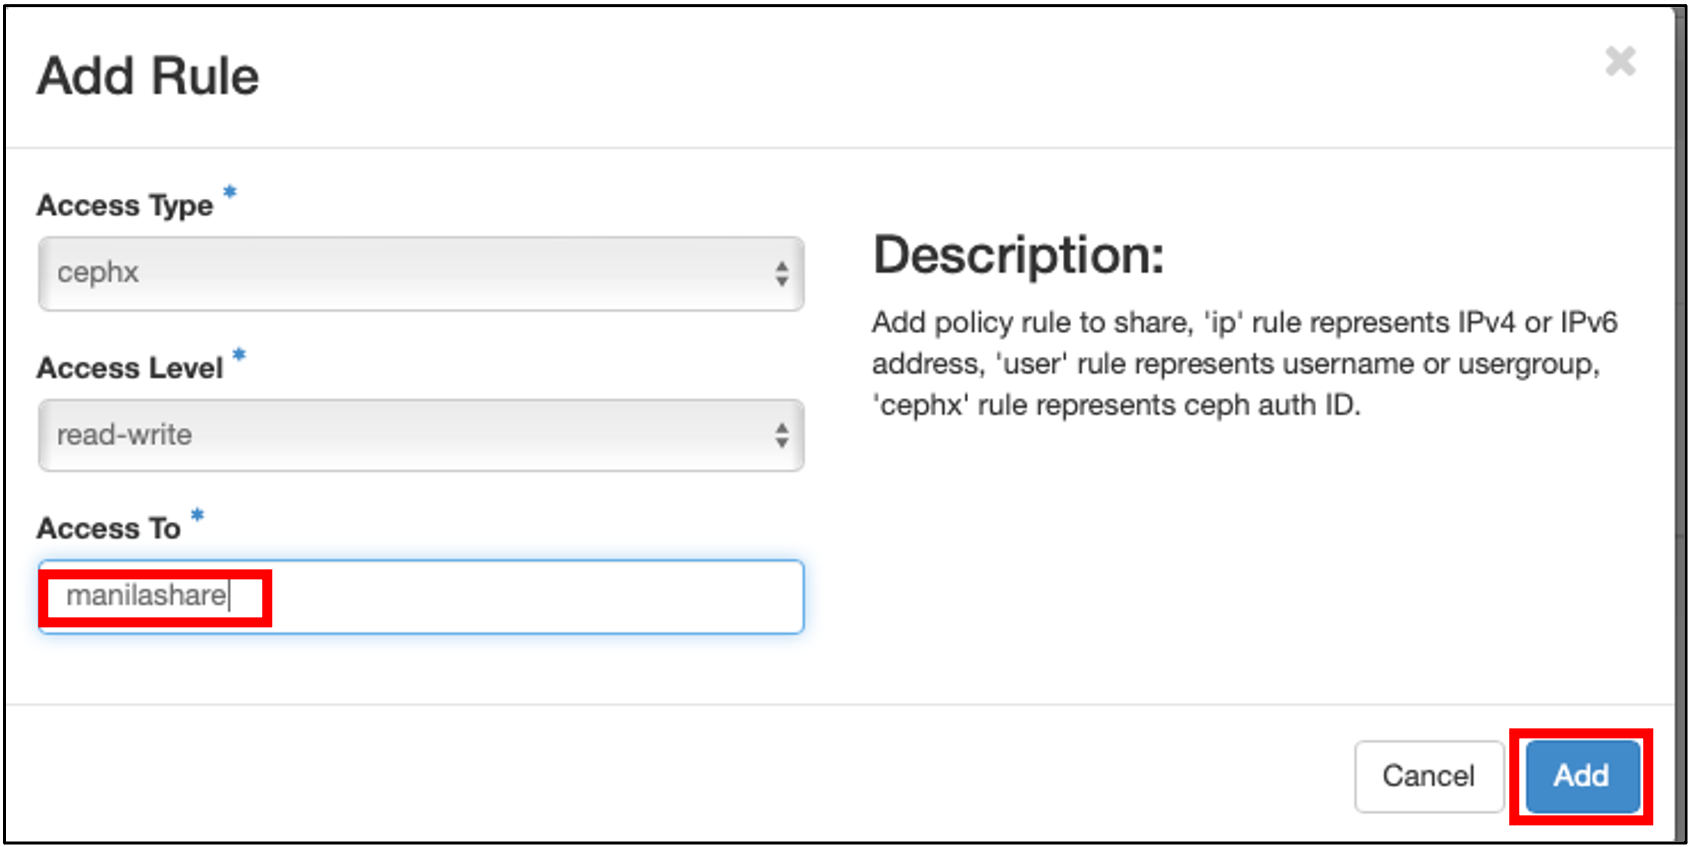Screen dimensions: 1691x847
Task: Click the Add Rule dialog title
Action: coord(148,76)
